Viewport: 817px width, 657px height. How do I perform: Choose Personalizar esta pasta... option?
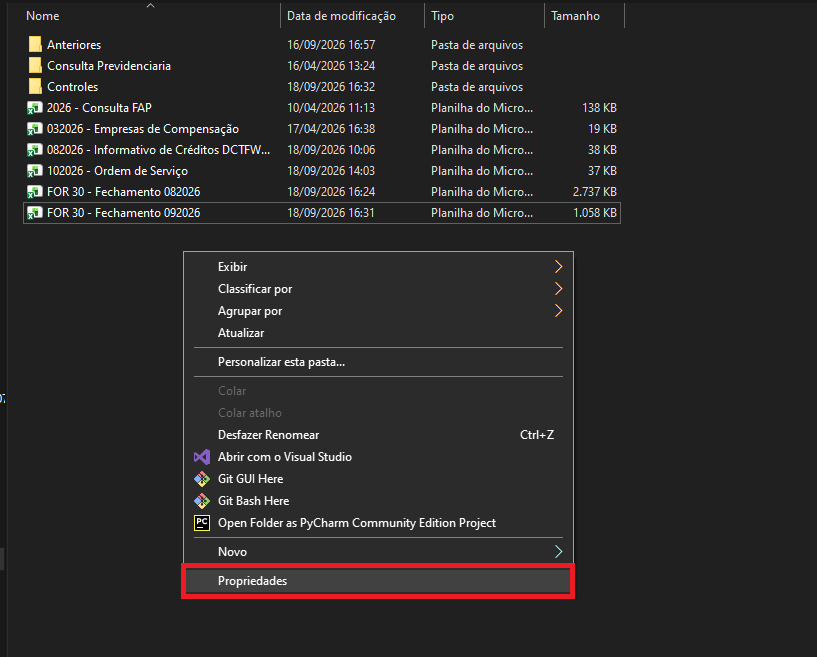[x=378, y=362]
